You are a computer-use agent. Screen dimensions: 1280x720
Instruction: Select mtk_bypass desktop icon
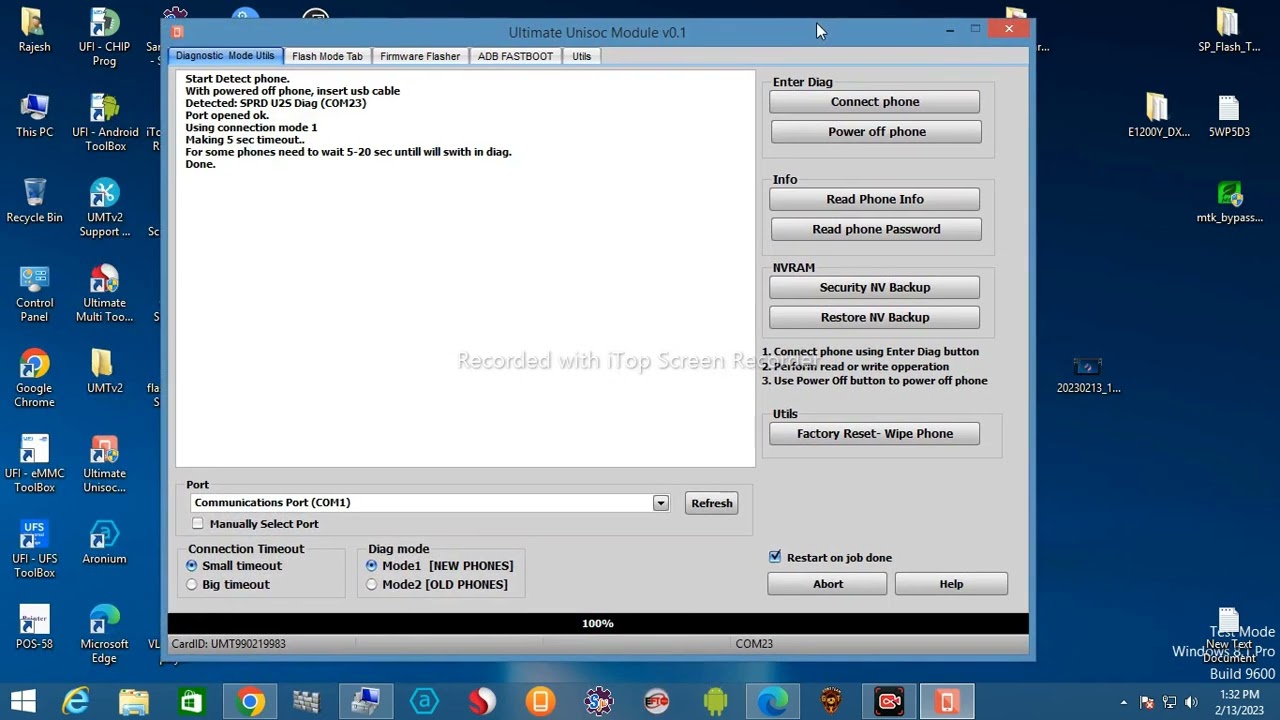point(1229,201)
